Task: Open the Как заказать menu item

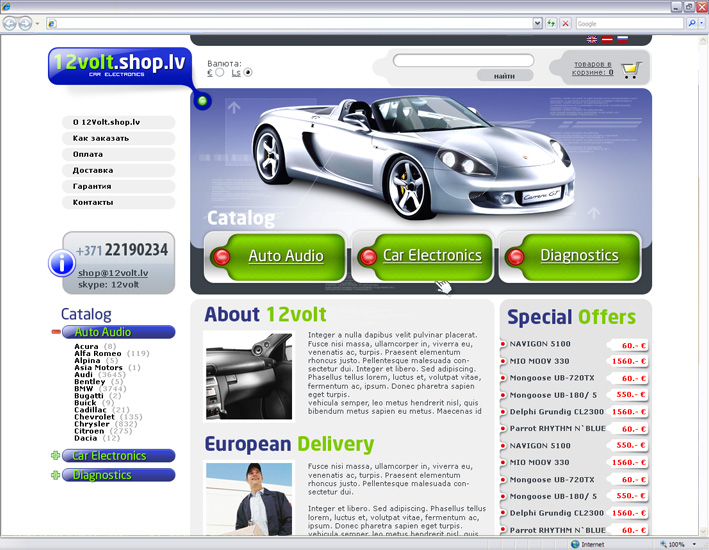Action: coord(118,138)
